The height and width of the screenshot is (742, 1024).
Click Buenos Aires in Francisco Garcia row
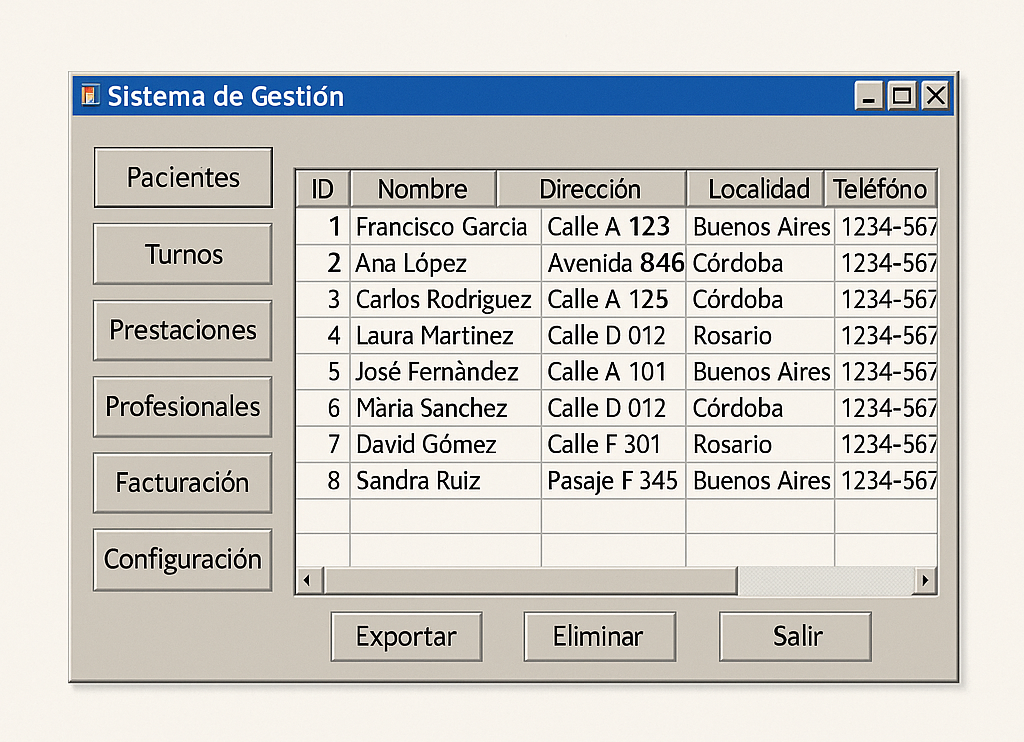click(760, 227)
